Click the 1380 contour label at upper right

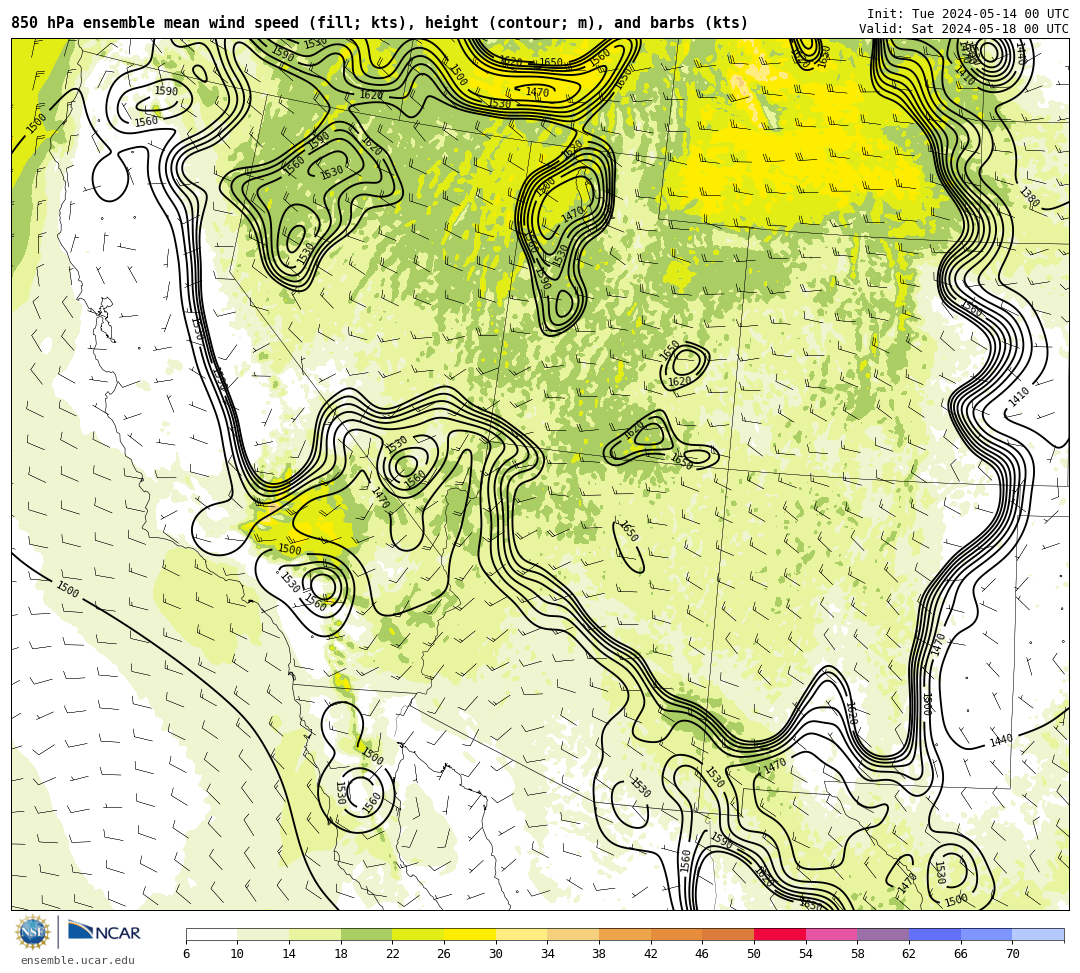click(x=1030, y=198)
